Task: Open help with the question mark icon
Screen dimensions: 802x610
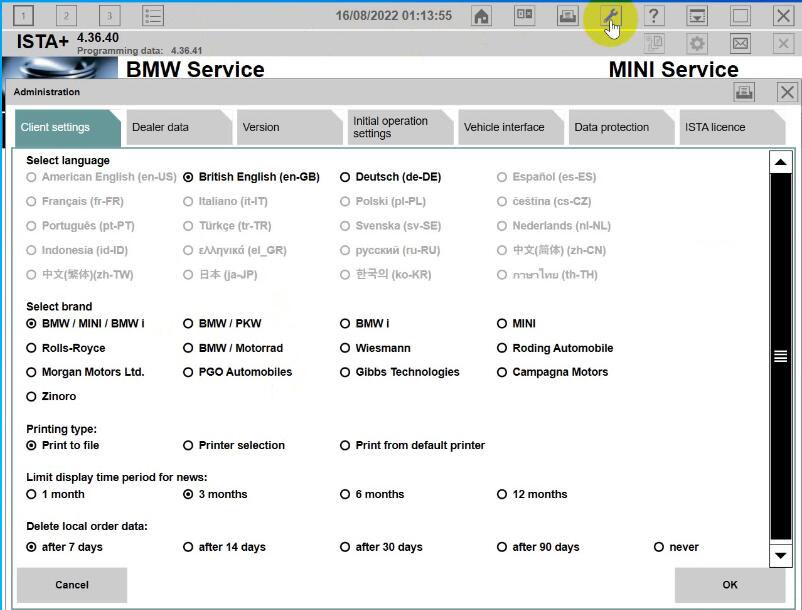Action: click(x=653, y=16)
